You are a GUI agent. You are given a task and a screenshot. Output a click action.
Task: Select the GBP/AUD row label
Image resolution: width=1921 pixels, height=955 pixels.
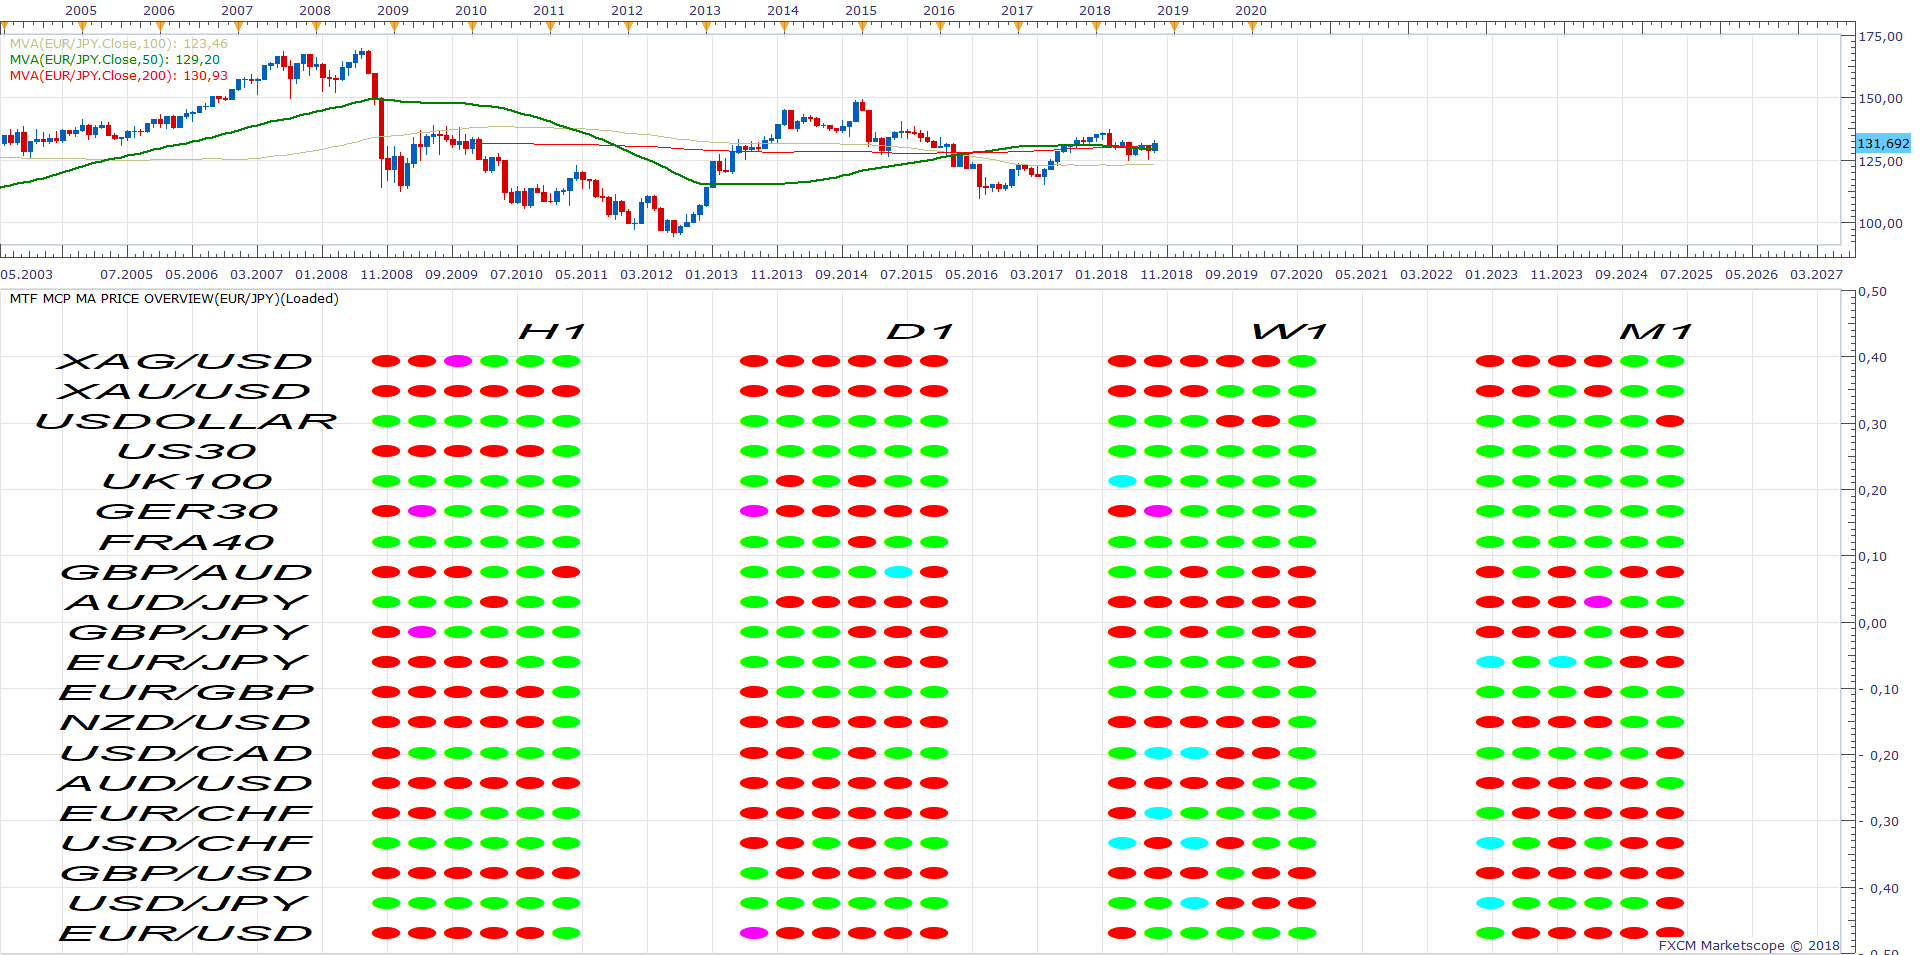pos(187,573)
